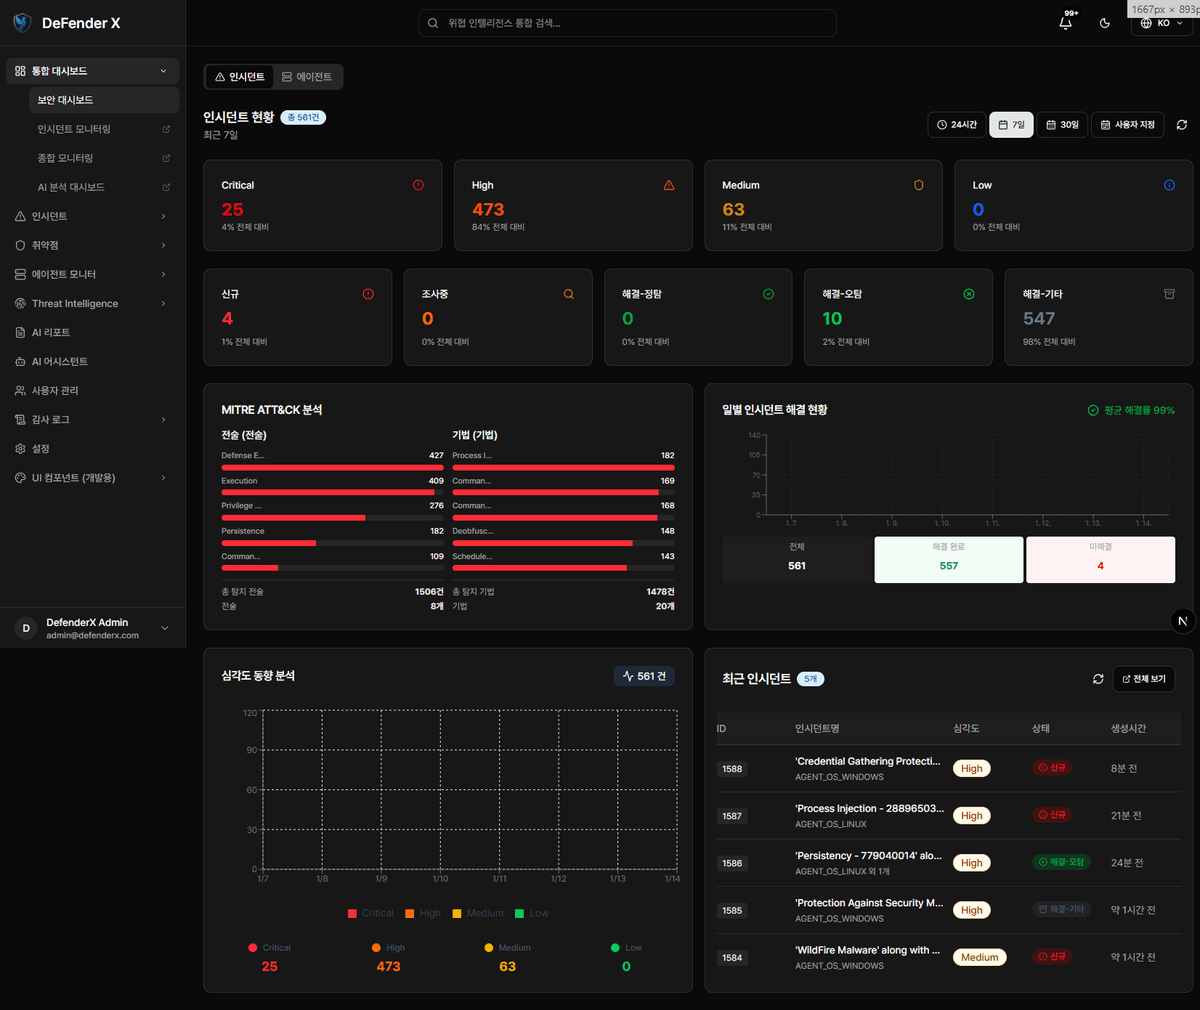Open 전체 보기 for recent incidents

tap(1144, 679)
